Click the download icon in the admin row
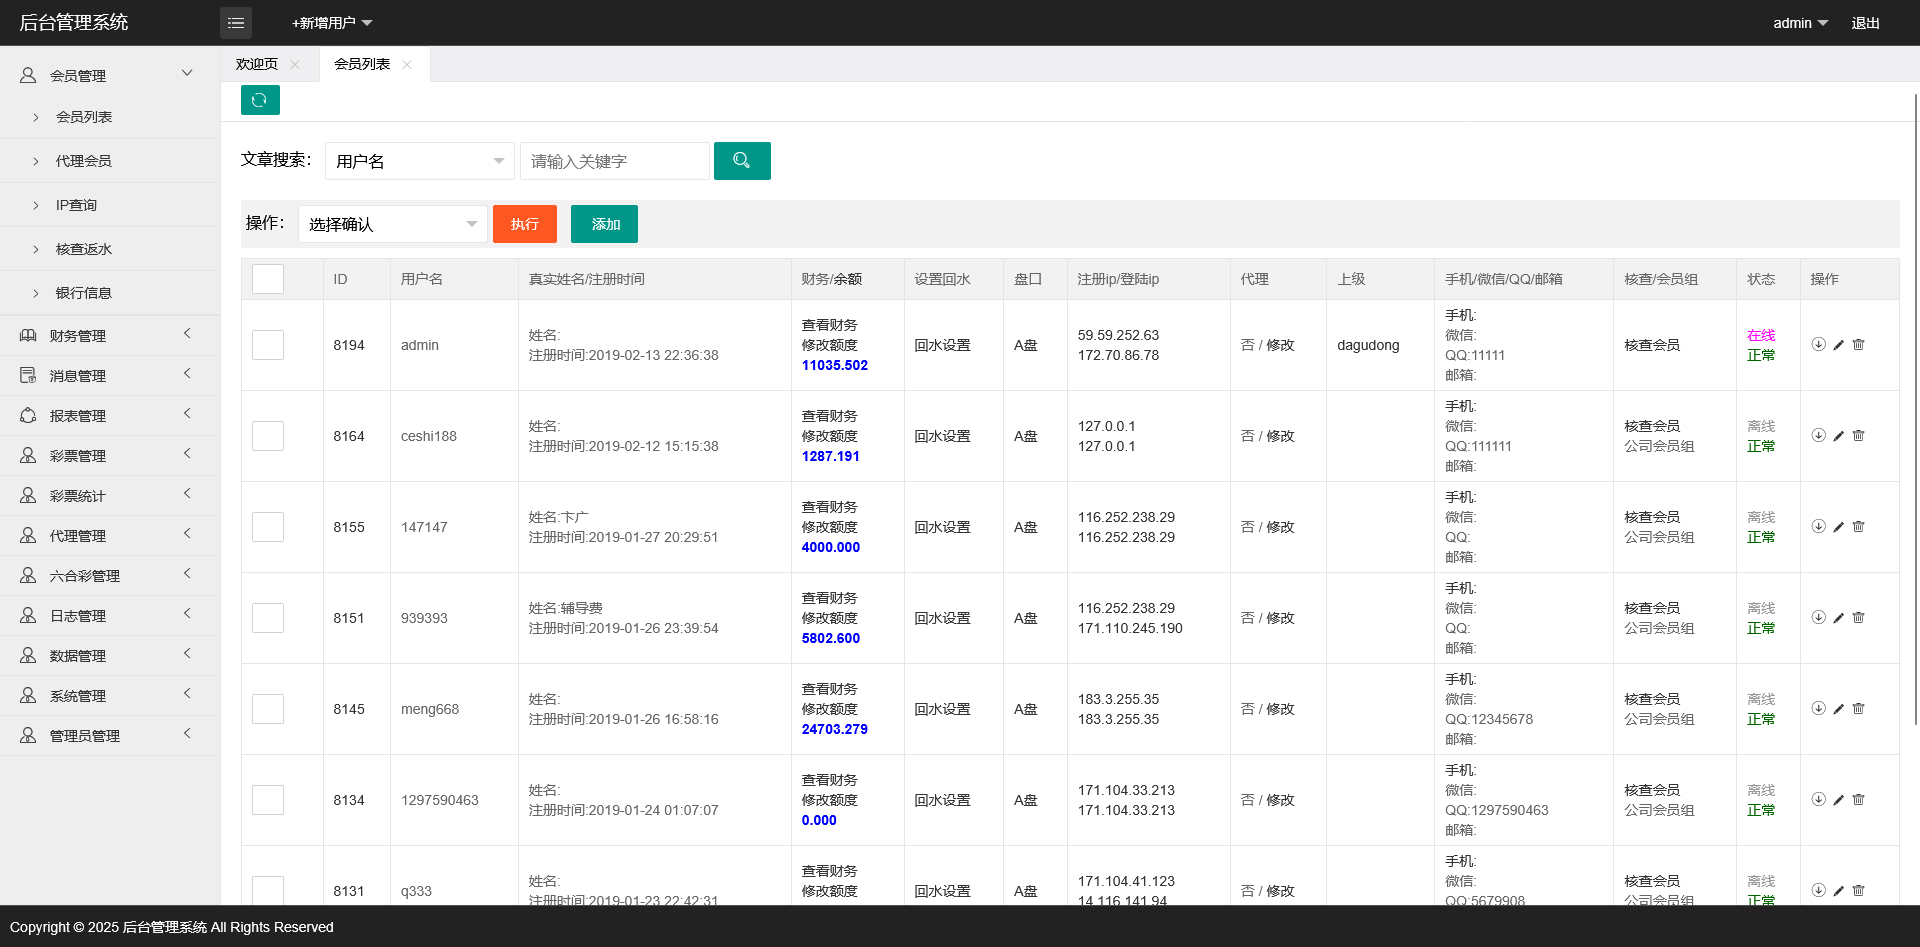Image resolution: width=1920 pixels, height=947 pixels. pyautogui.click(x=1818, y=345)
